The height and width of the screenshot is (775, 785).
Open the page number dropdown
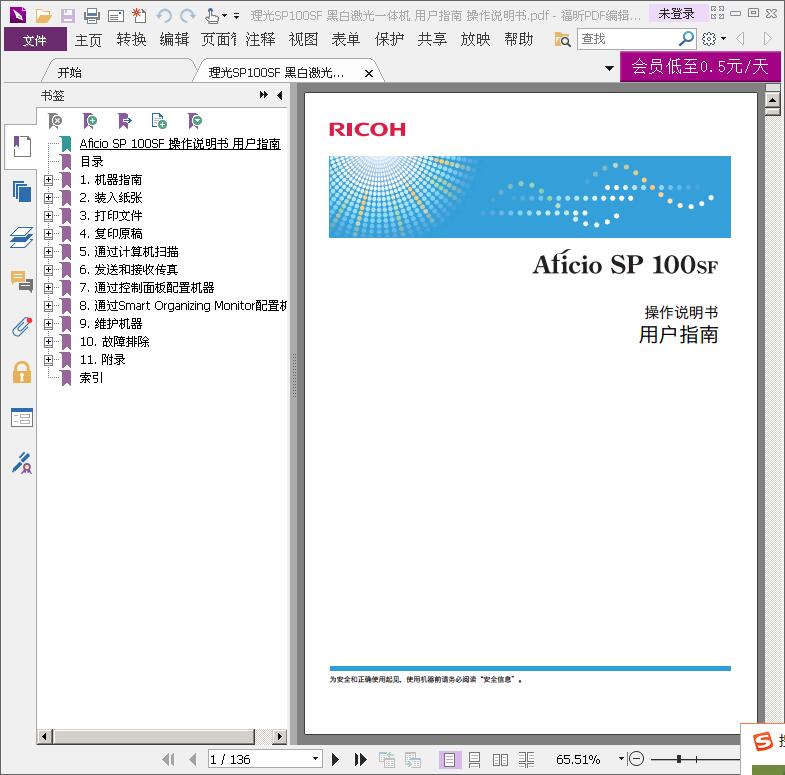pos(315,759)
